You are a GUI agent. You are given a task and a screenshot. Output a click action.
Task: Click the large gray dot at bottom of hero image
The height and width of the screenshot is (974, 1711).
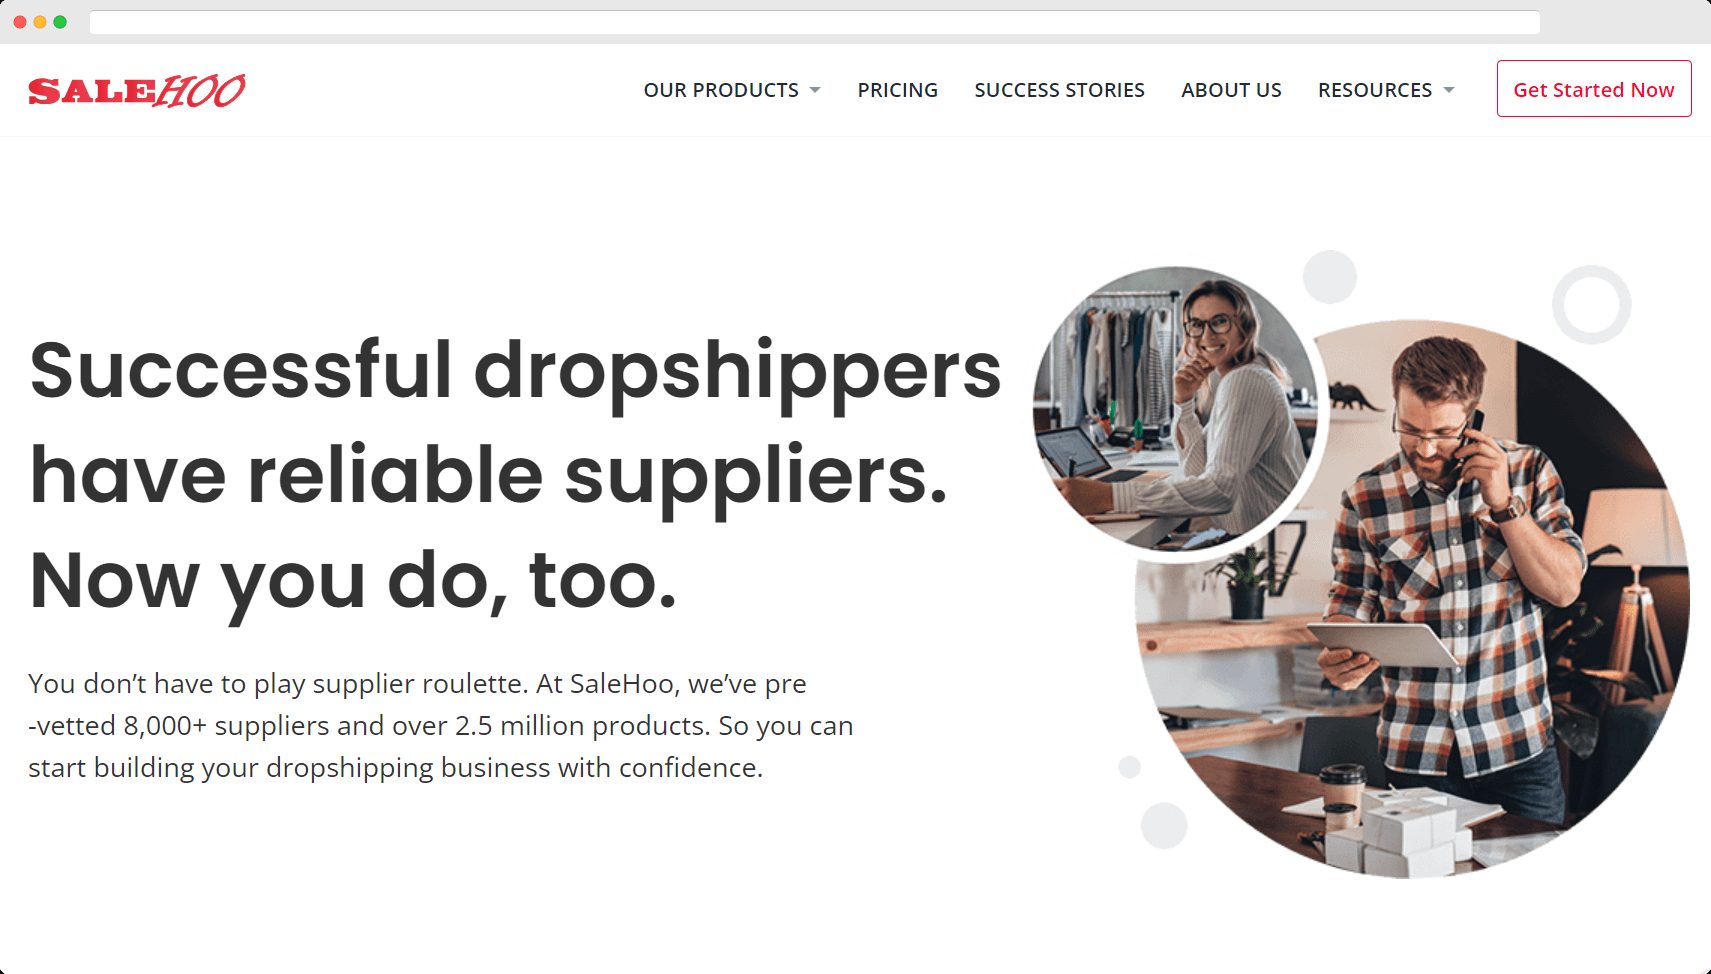tap(1165, 825)
